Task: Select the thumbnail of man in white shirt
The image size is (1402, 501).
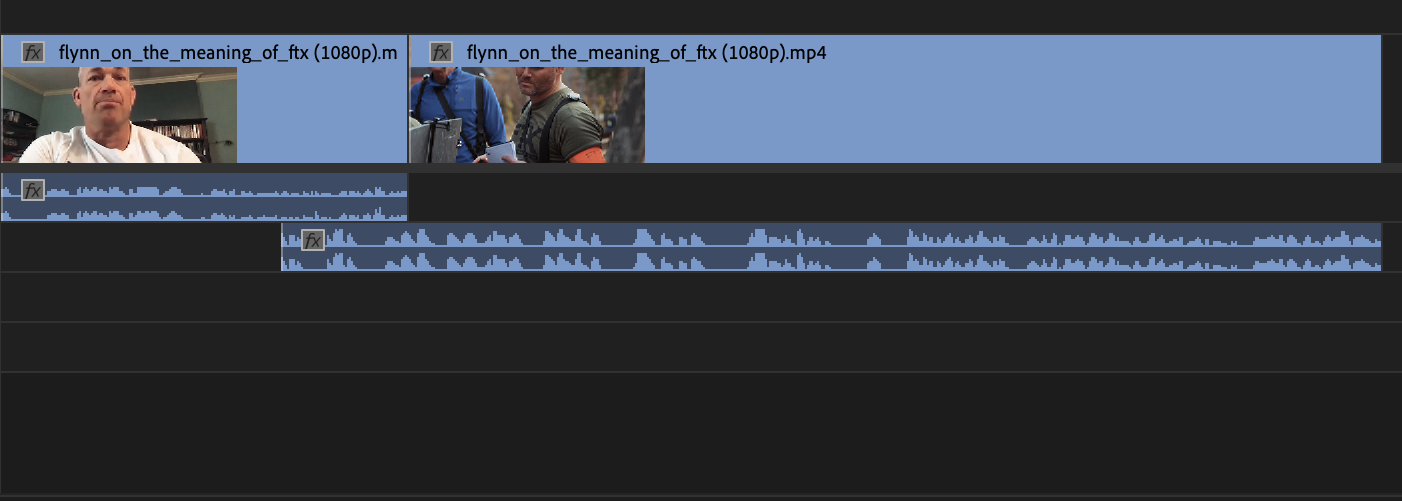Action: tap(119, 115)
